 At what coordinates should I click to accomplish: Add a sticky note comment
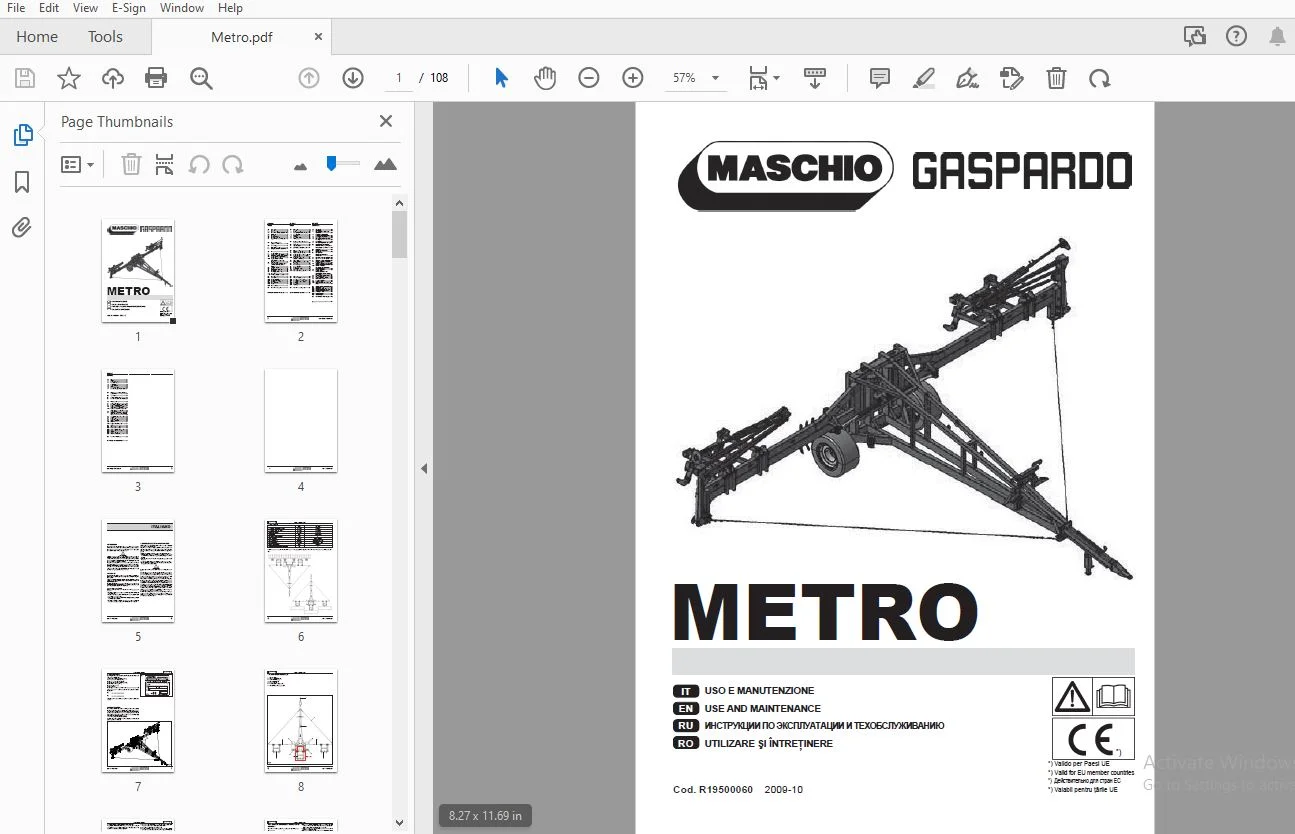click(880, 78)
